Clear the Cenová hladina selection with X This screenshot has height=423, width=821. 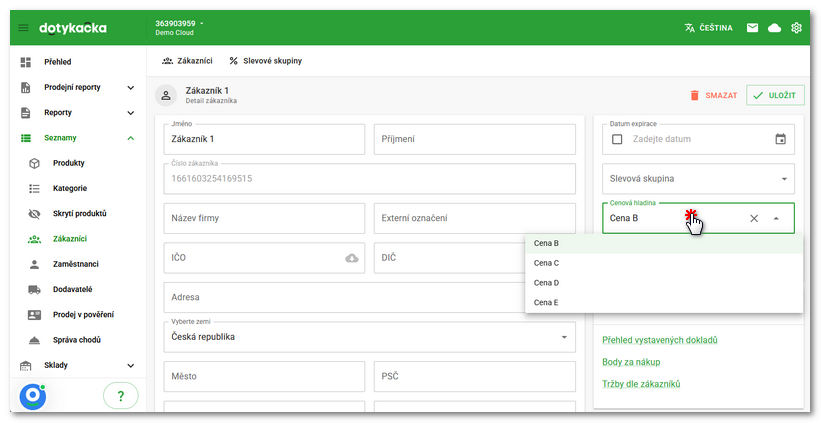tap(754, 218)
